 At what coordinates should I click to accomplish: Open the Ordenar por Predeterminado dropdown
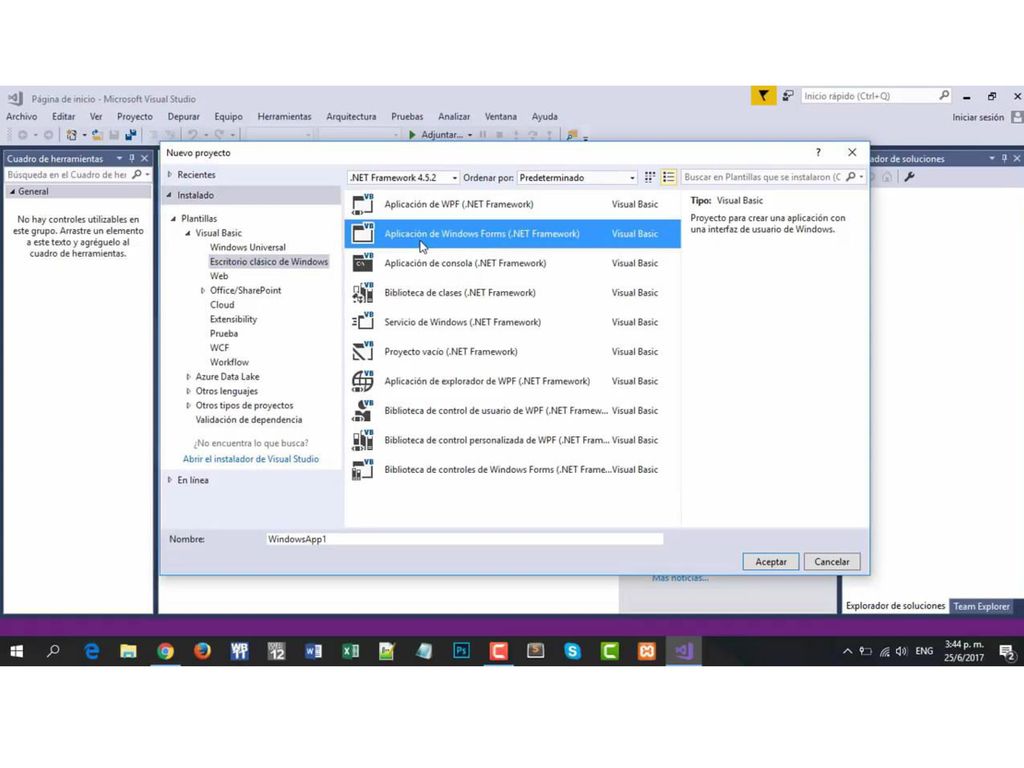tap(577, 178)
